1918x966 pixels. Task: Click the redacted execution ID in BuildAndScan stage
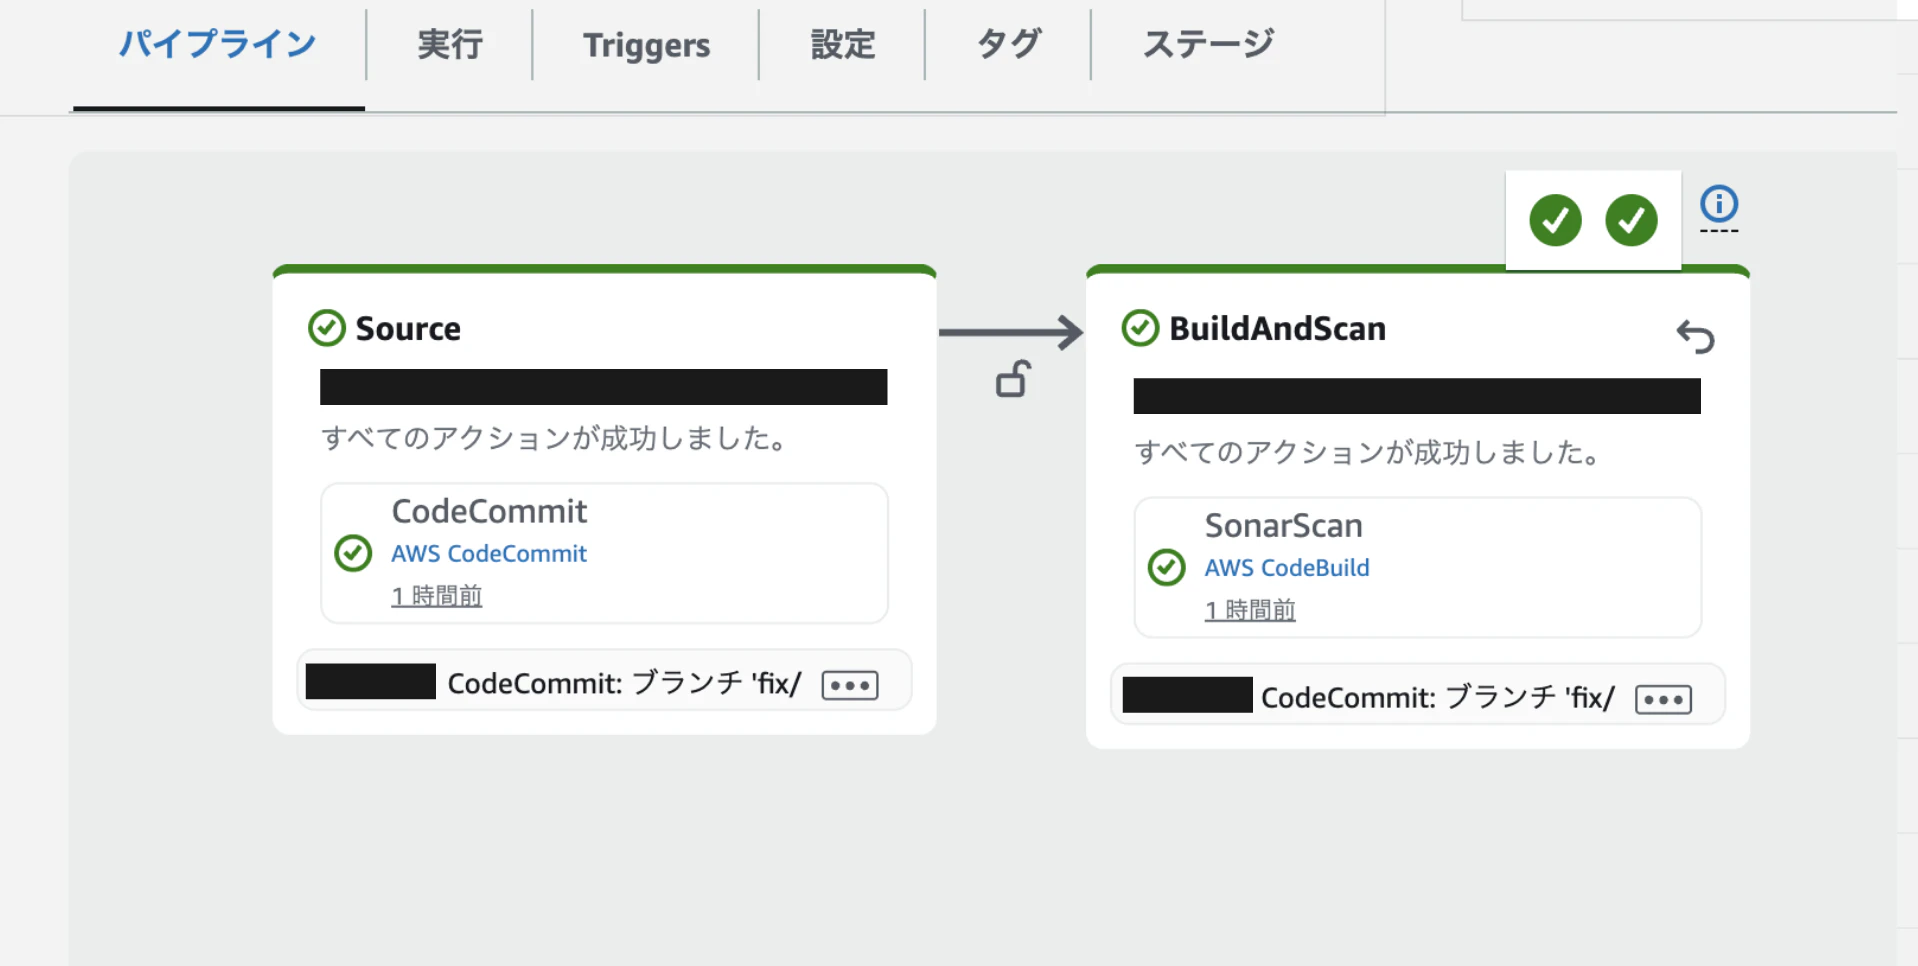[x=1417, y=396]
